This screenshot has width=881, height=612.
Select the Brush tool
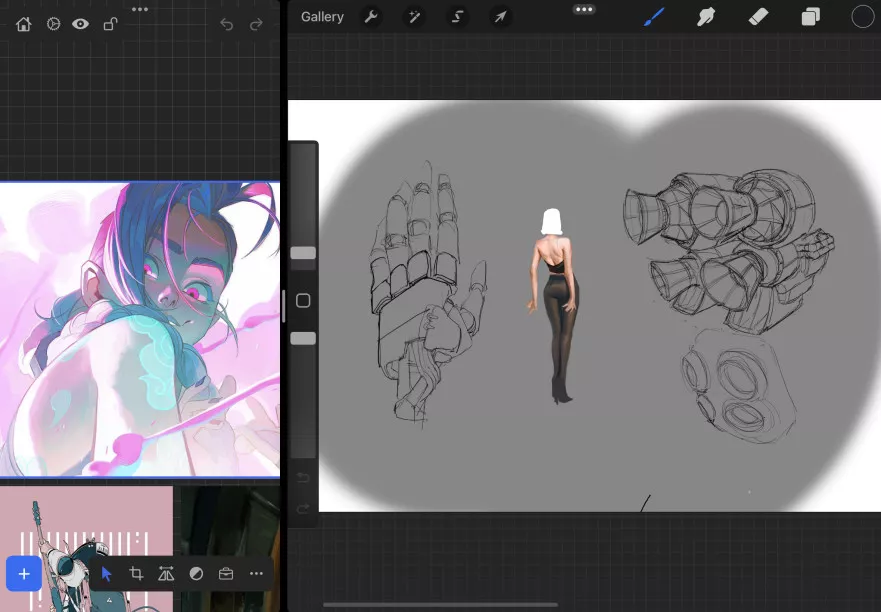(x=654, y=17)
